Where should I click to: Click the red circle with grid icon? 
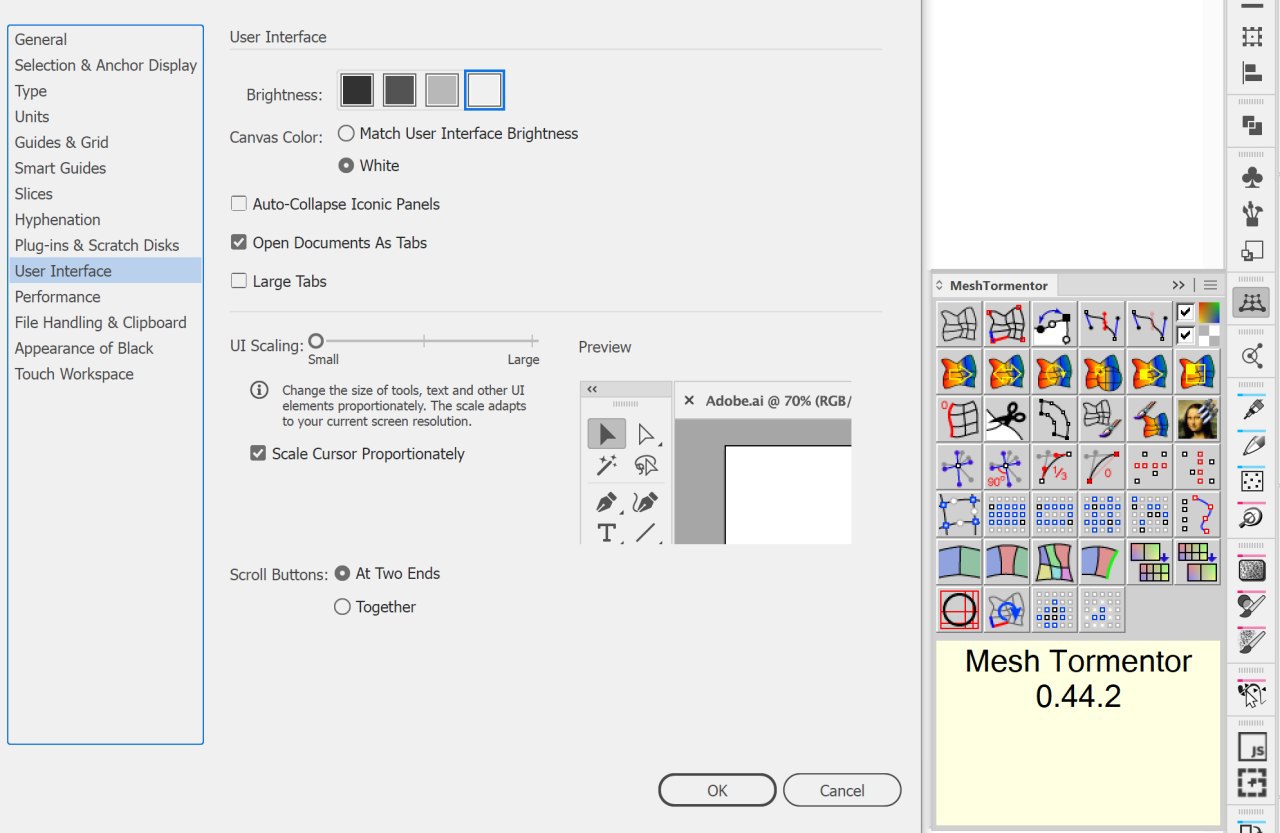958,609
